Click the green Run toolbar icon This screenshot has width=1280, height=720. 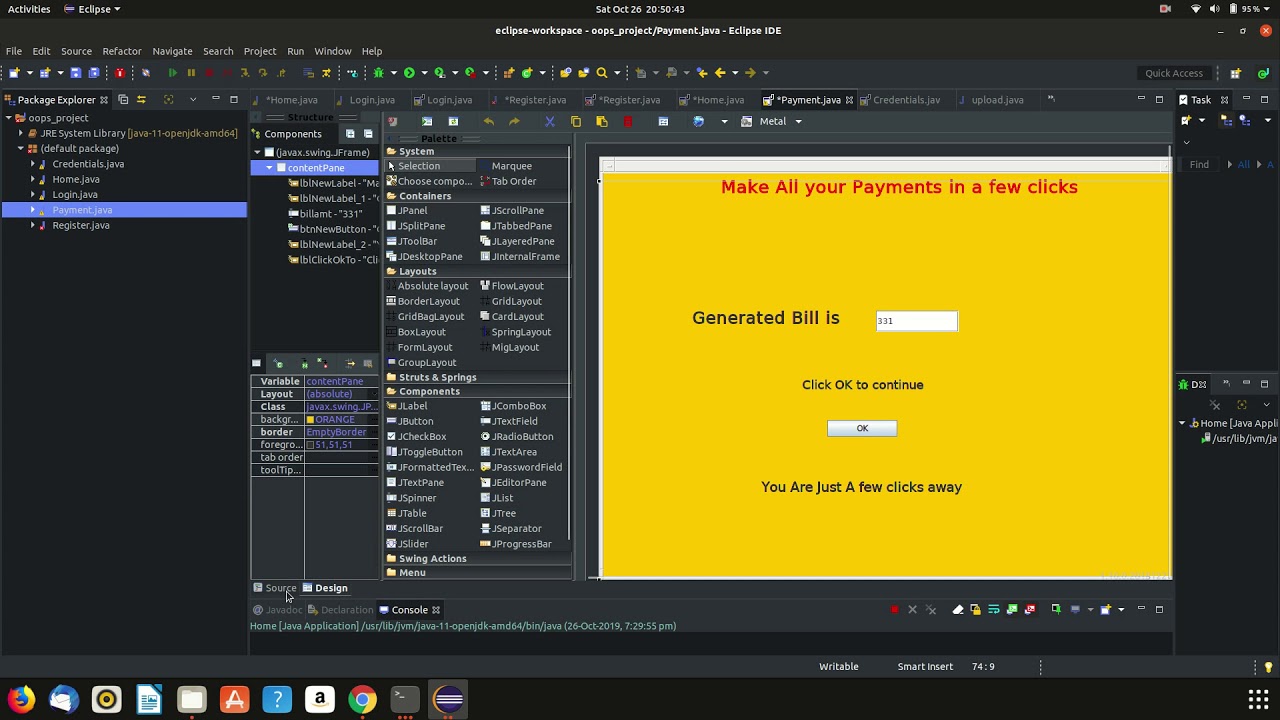[408, 72]
